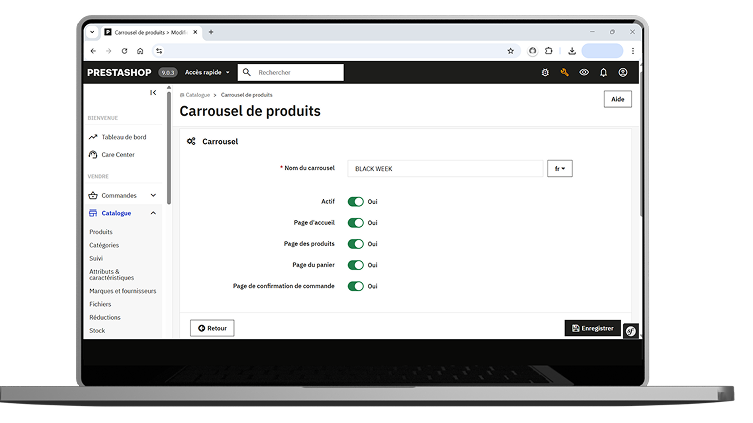Image resolution: width=753 pixels, height=423 pixels.
Task: Open Marques et fournisseurs
Action: [122, 291]
